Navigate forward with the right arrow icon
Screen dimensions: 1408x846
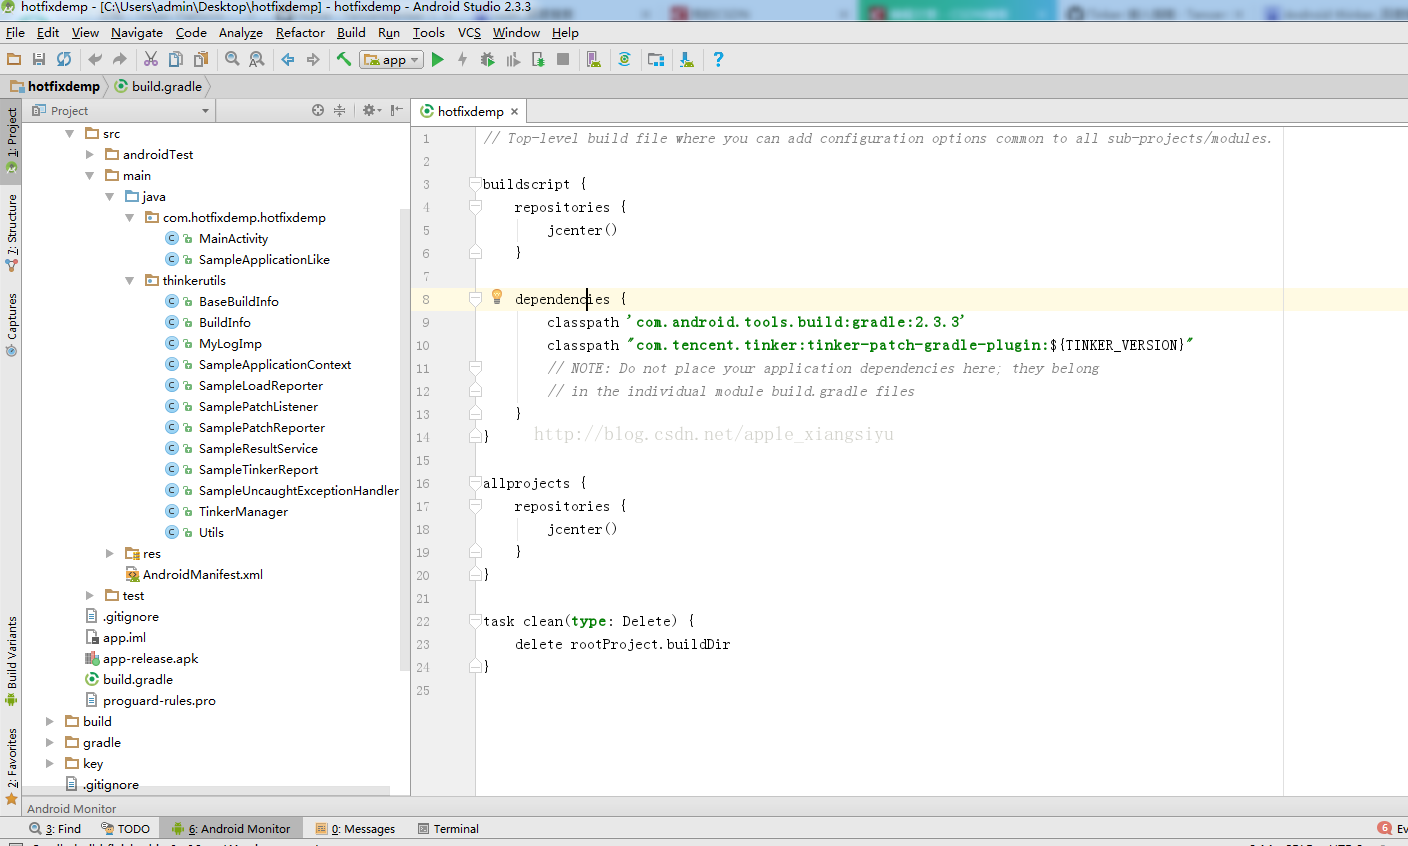click(x=313, y=60)
